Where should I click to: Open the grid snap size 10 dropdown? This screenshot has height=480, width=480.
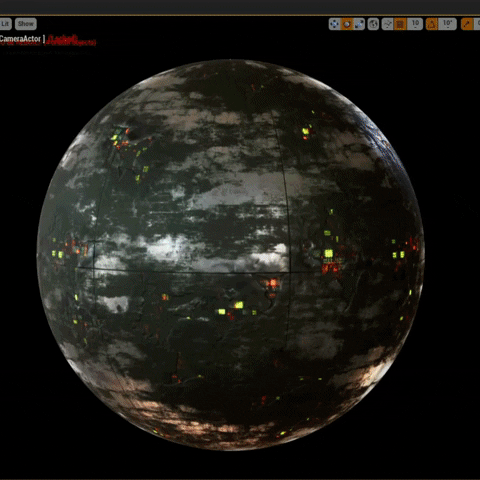click(415, 24)
